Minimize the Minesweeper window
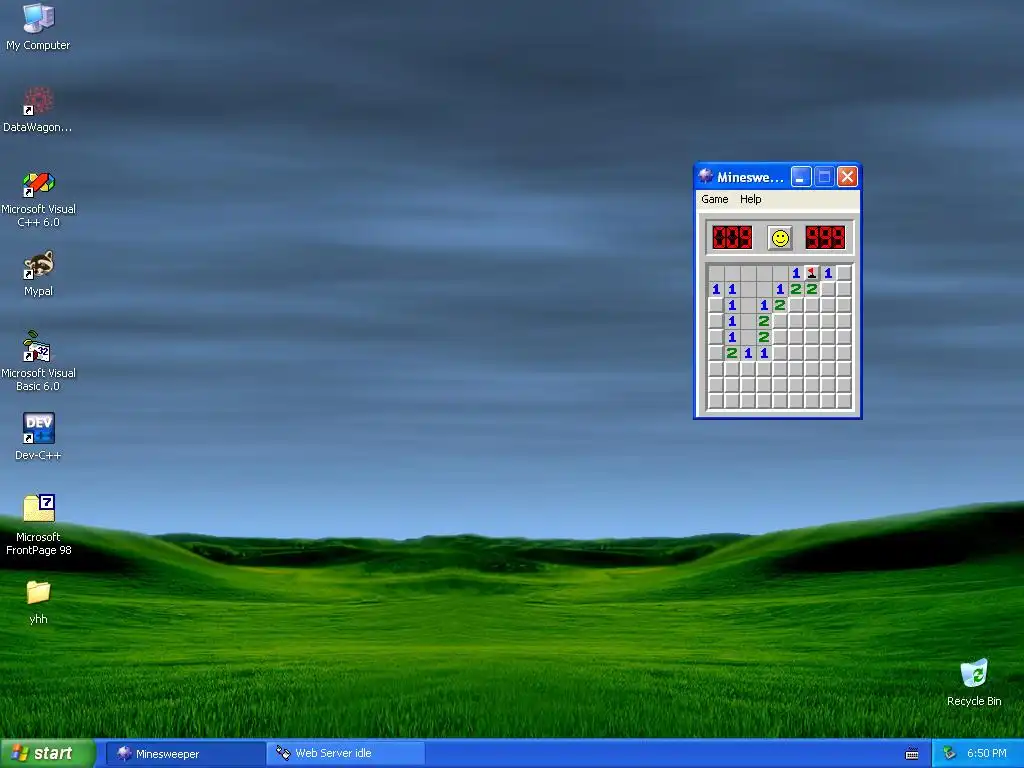This screenshot has width=1024, height=768. pos(801,176)
